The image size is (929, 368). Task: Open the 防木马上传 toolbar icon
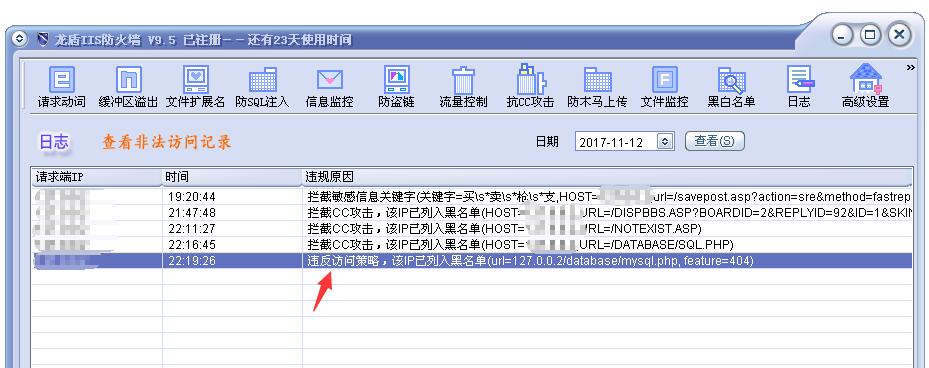597,87
